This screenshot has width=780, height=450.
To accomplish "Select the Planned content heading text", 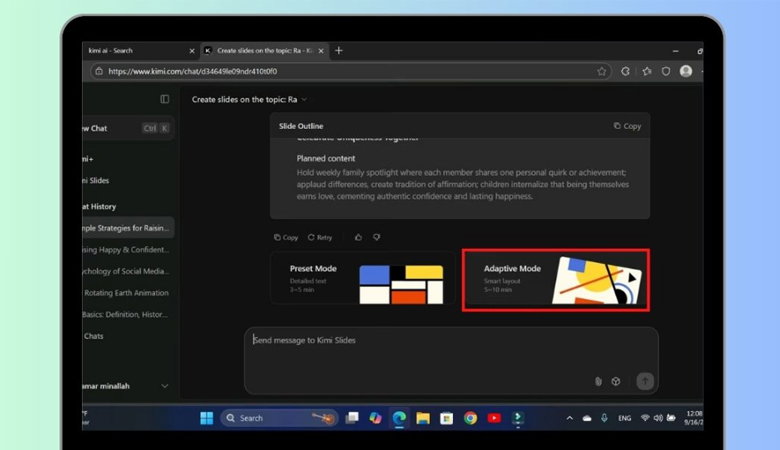I will (326, 159).
